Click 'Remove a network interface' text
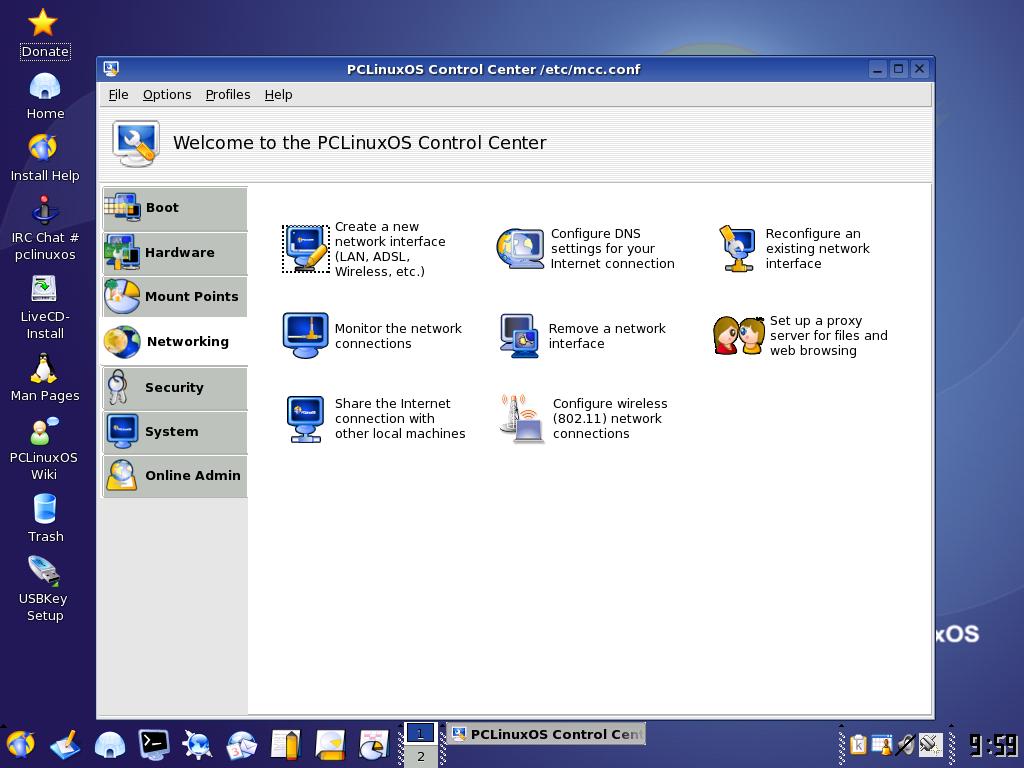The image size is (1024, 768). coord(607,336)
